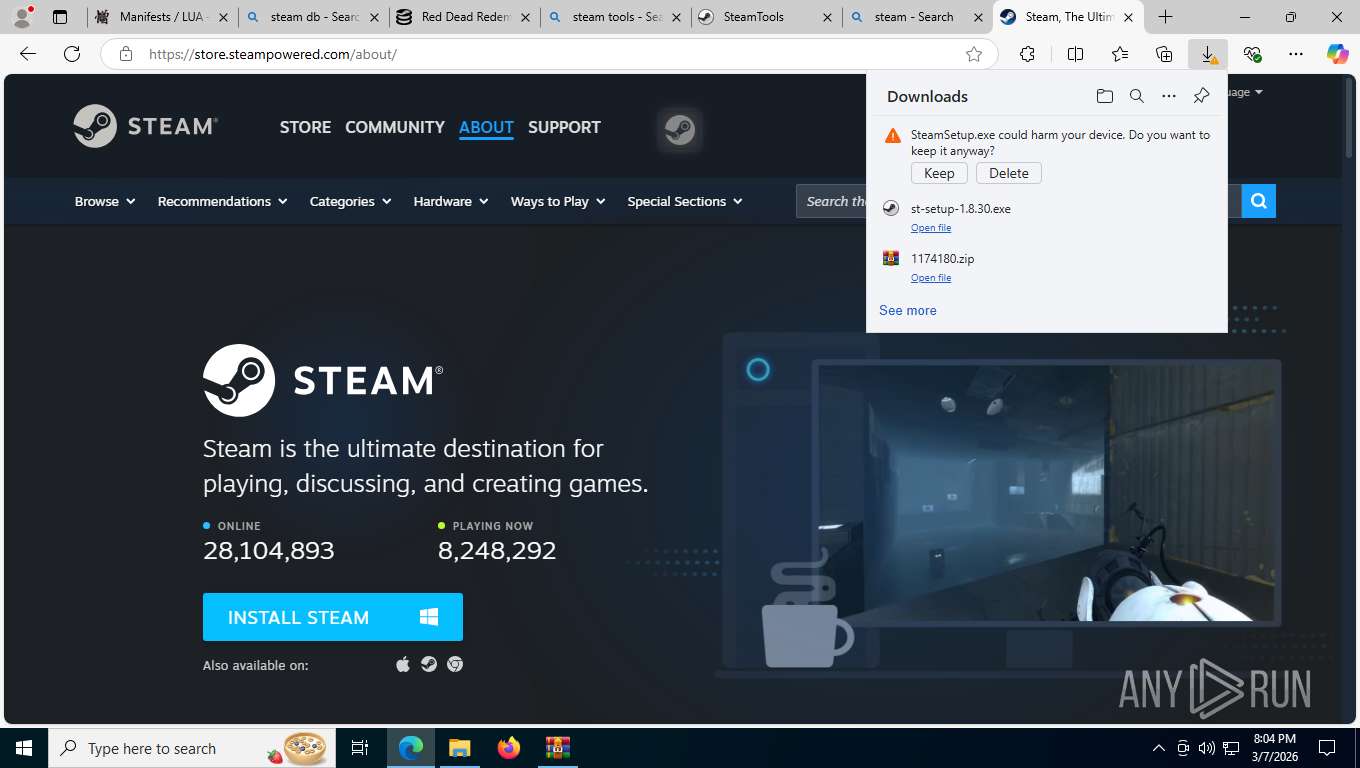
Task: Open downloads folder icon in Downloads panel
Action: coord(1104,96)
